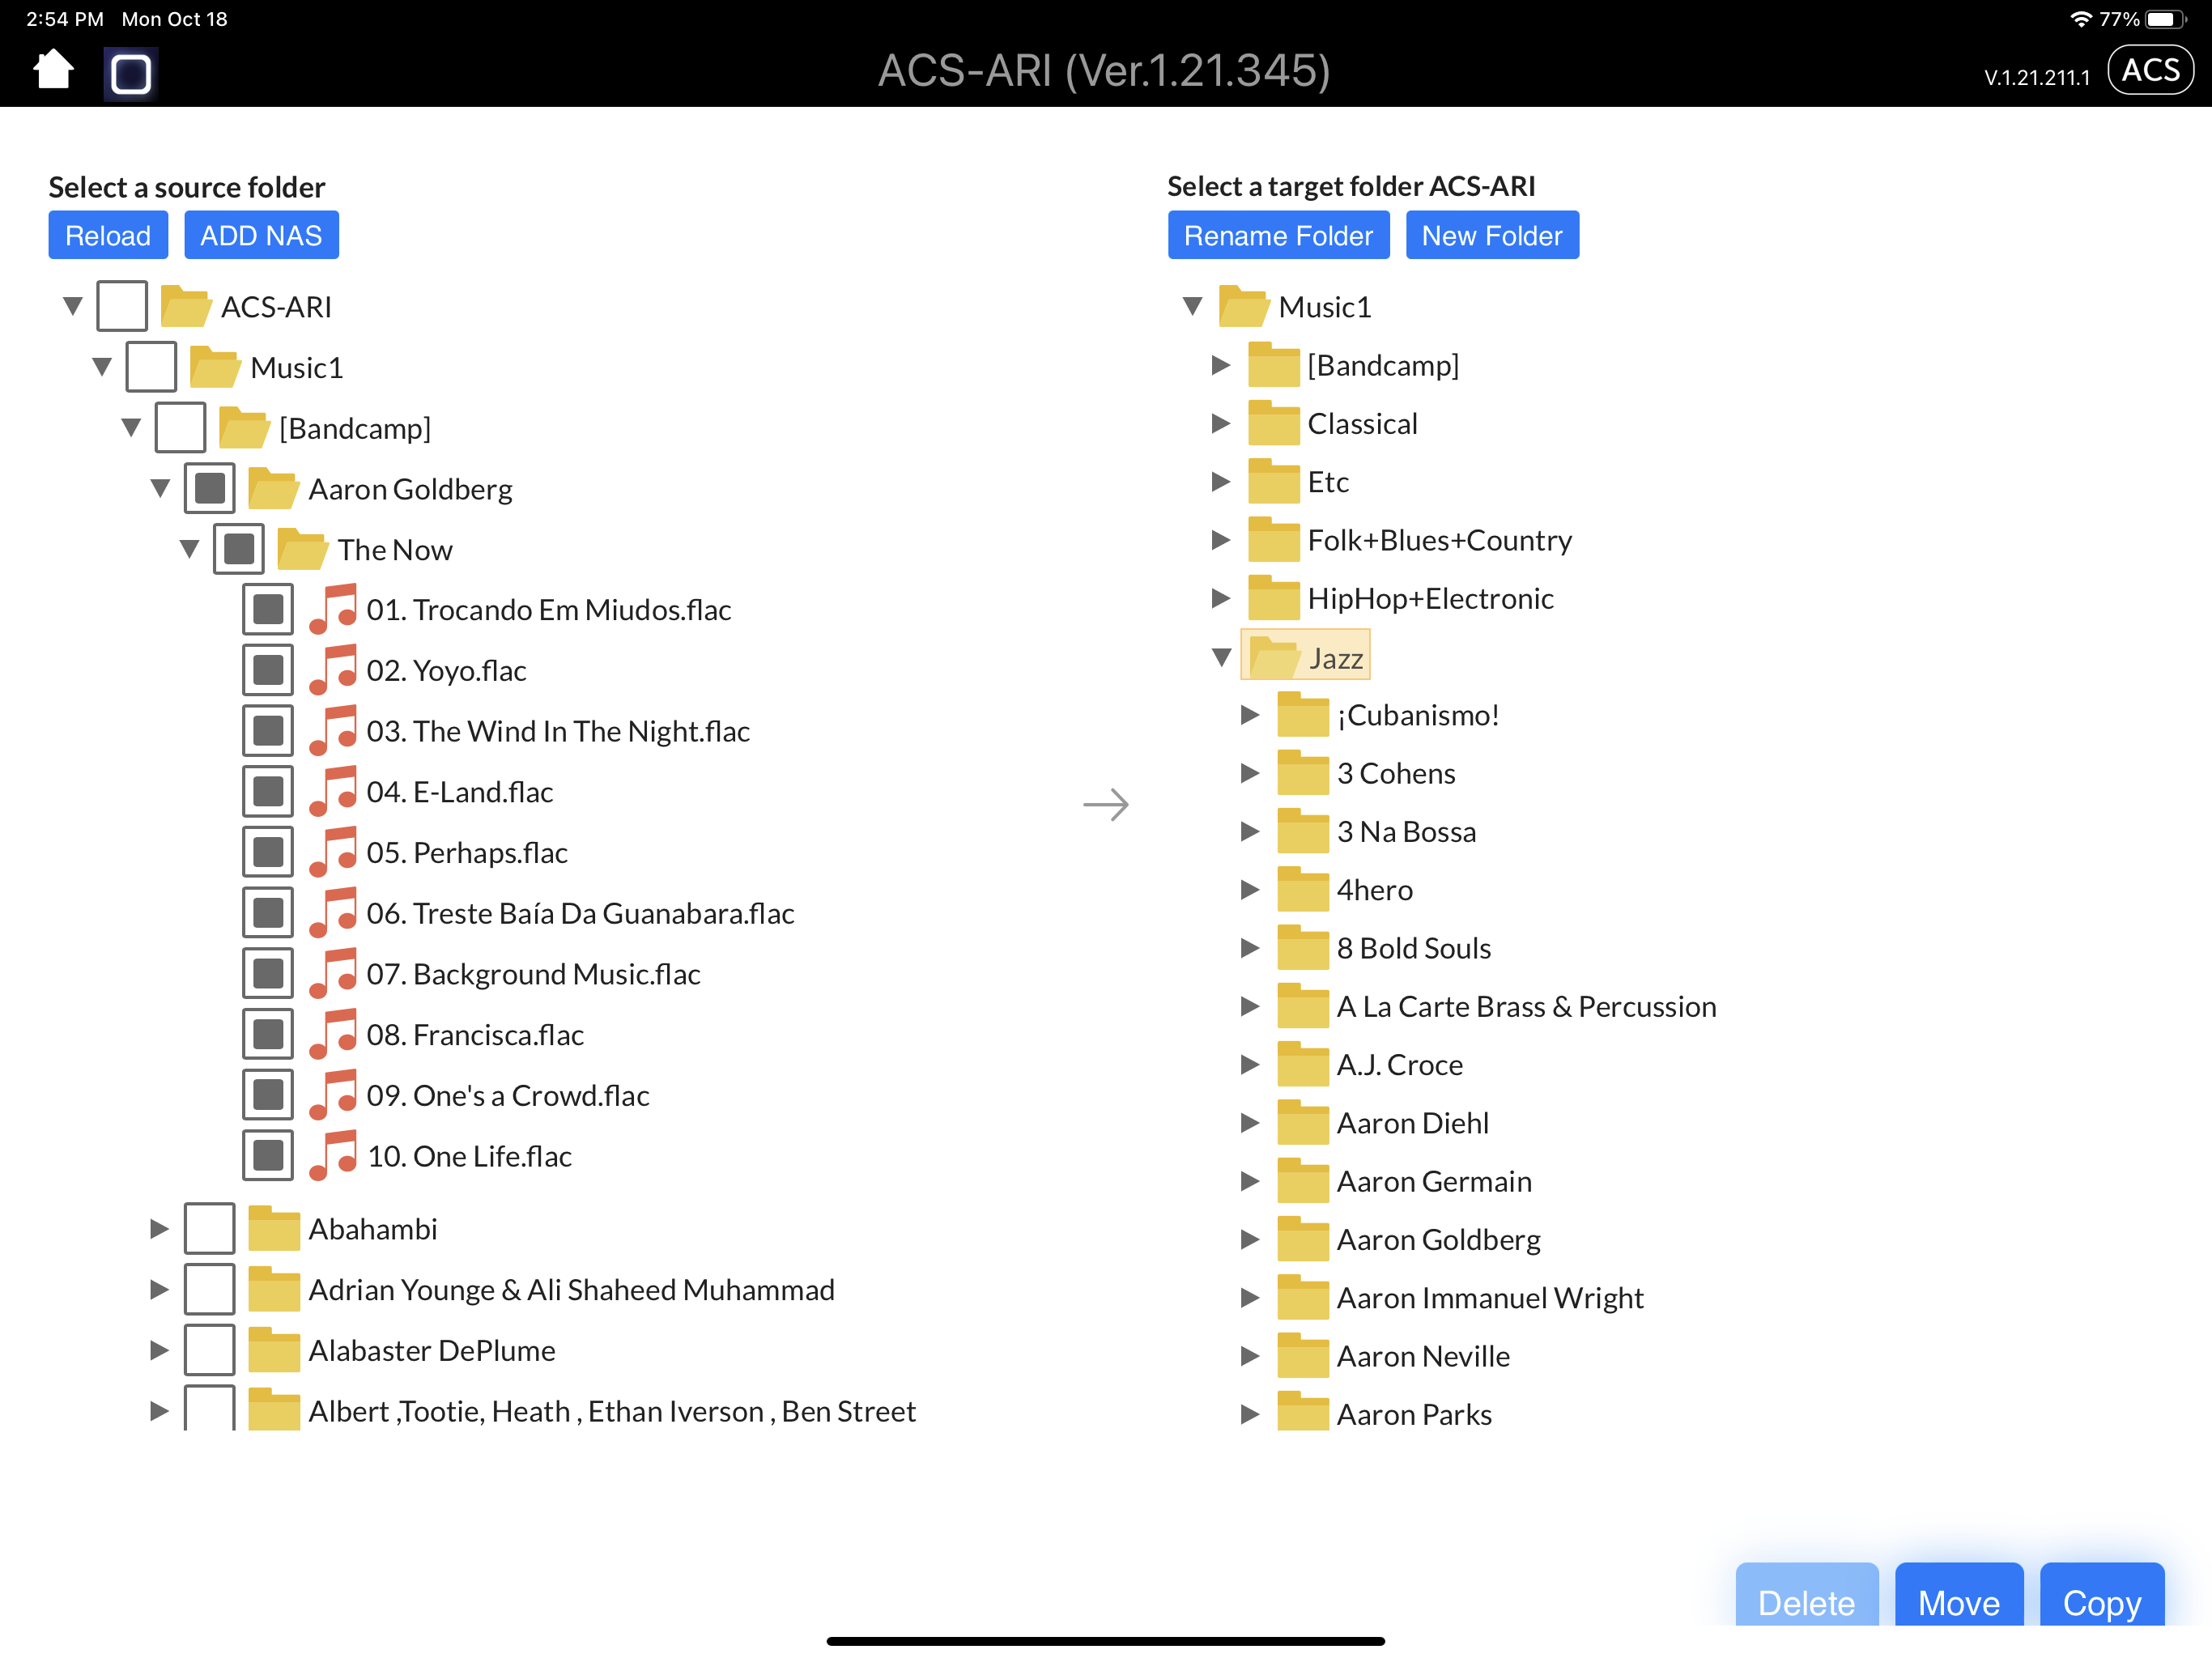This screenshot has height=1658, width=2212.
Task: Select Aaron Goldberg in target Jazz list
Action: 1438,1239
